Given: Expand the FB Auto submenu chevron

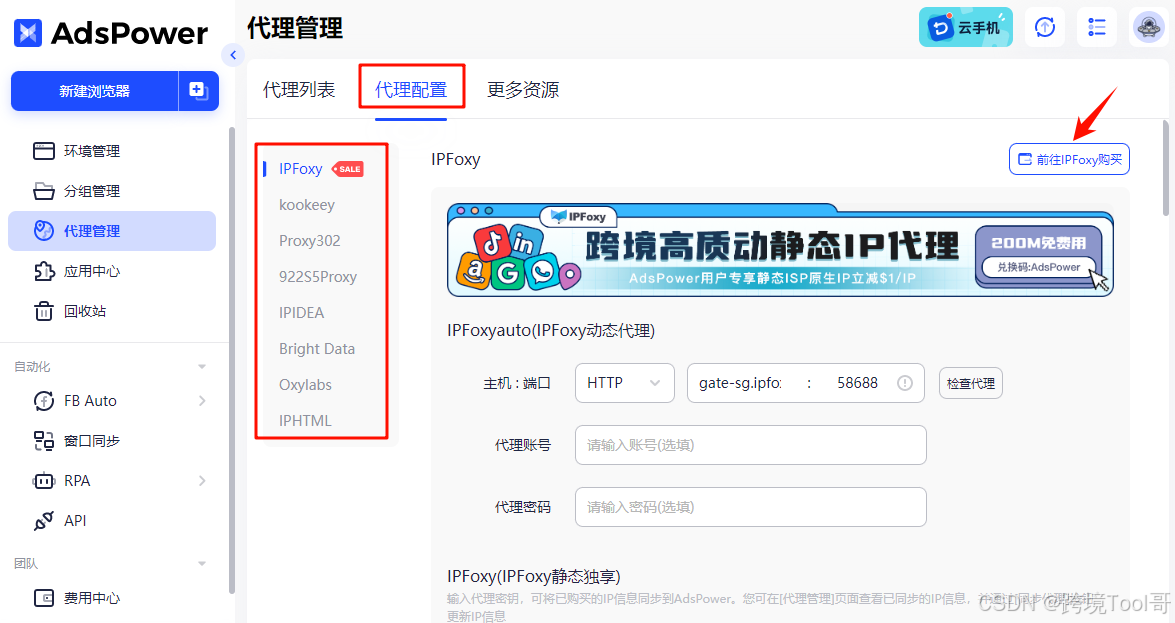Looking at the screenshot, I should [202, 401].
